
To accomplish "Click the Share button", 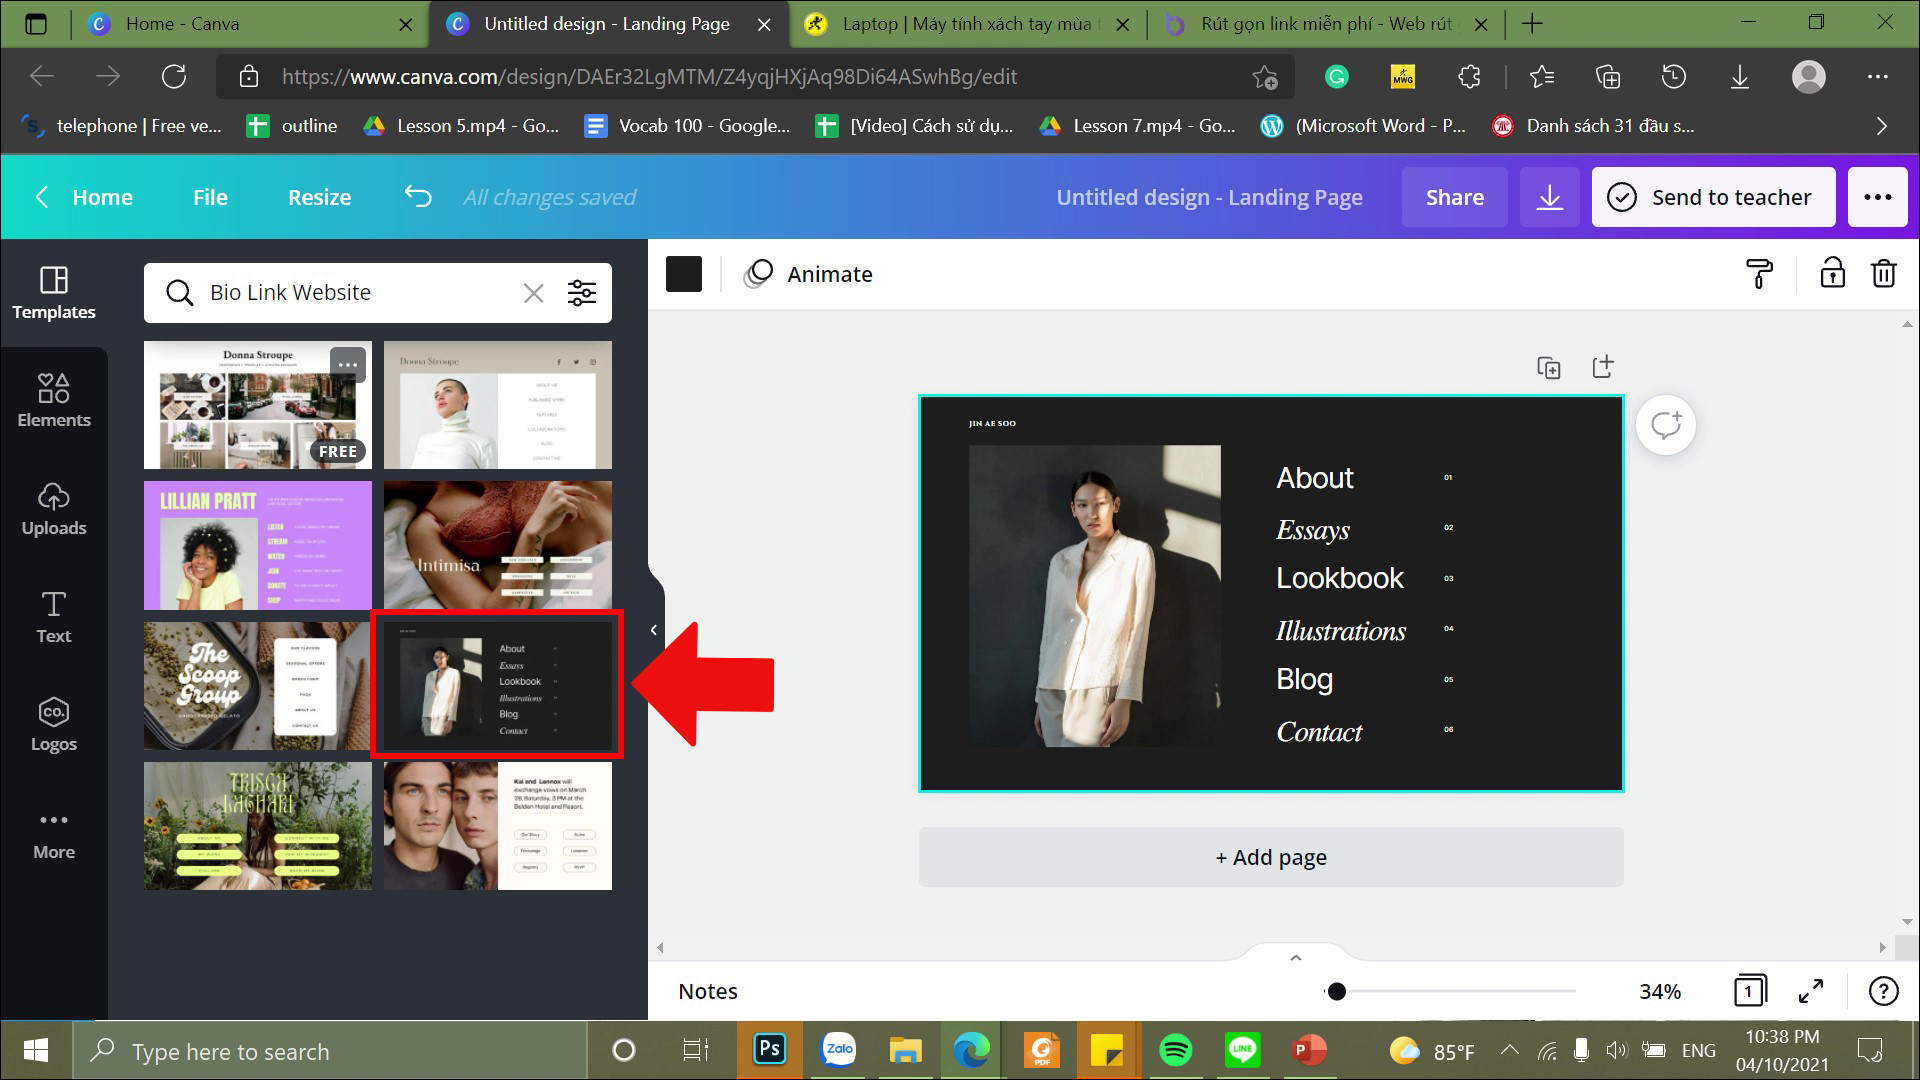I will 1454,197.
